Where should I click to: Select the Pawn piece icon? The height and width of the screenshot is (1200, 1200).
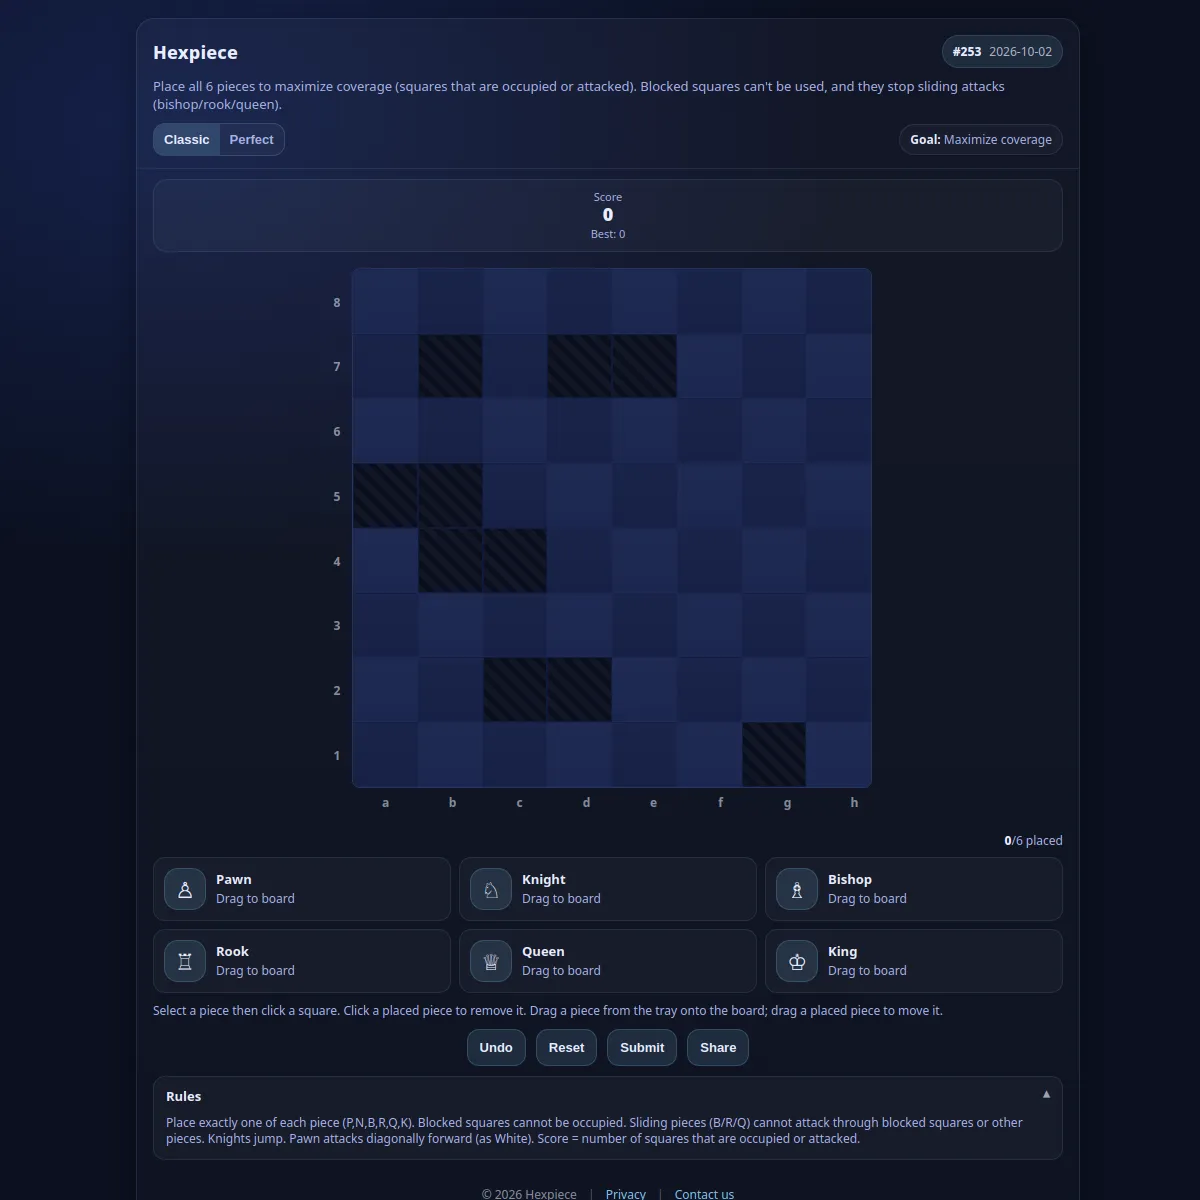click(185, 889)
